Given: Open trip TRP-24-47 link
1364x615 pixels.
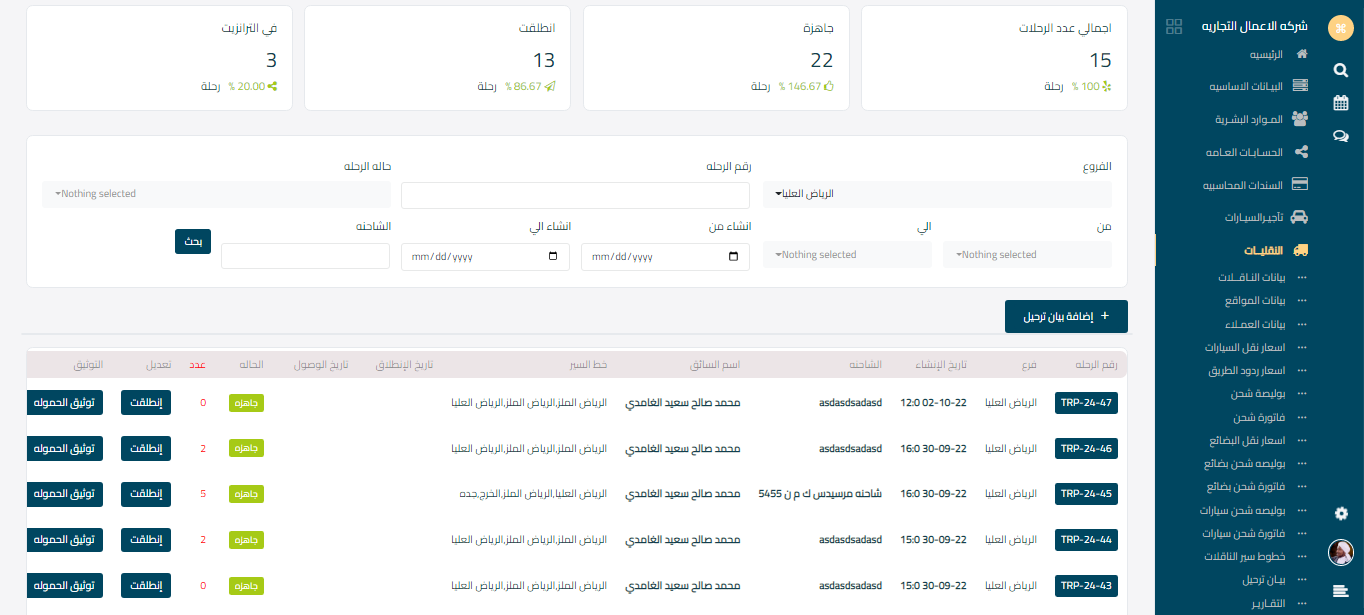Looking at the screenshot, I should coord(1086,403).
